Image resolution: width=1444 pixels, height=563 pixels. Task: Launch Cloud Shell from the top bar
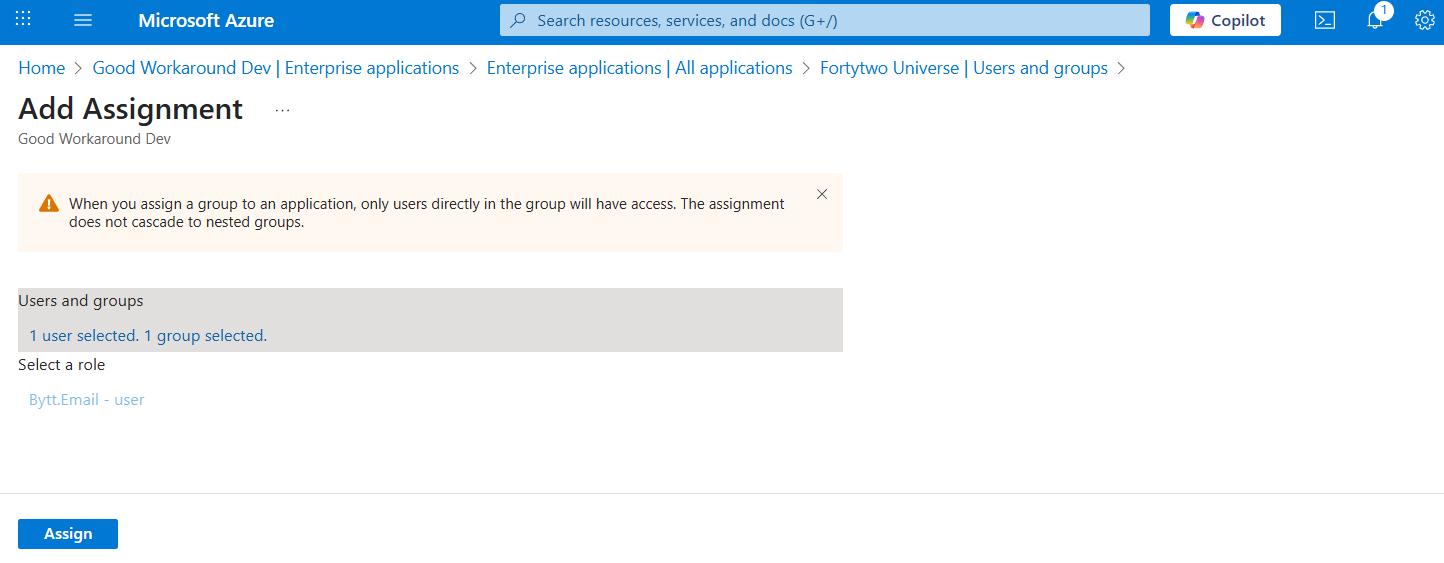[x=1324, y=21]
